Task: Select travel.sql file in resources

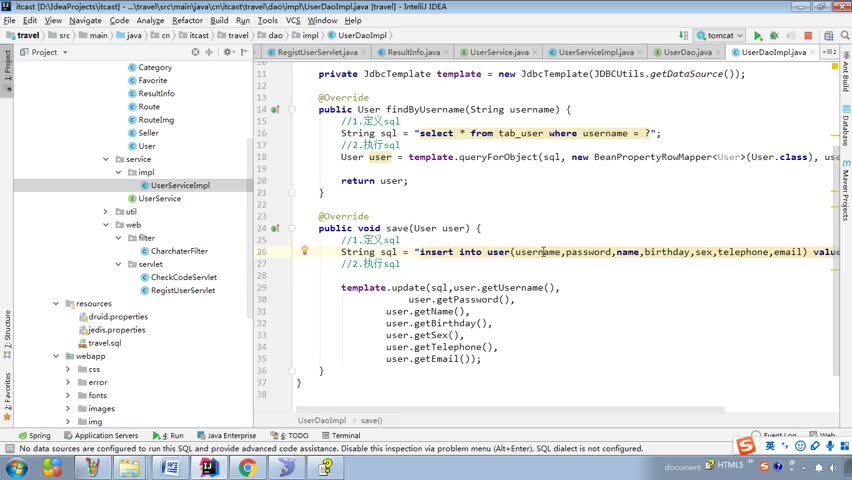Action: point(104,343)
